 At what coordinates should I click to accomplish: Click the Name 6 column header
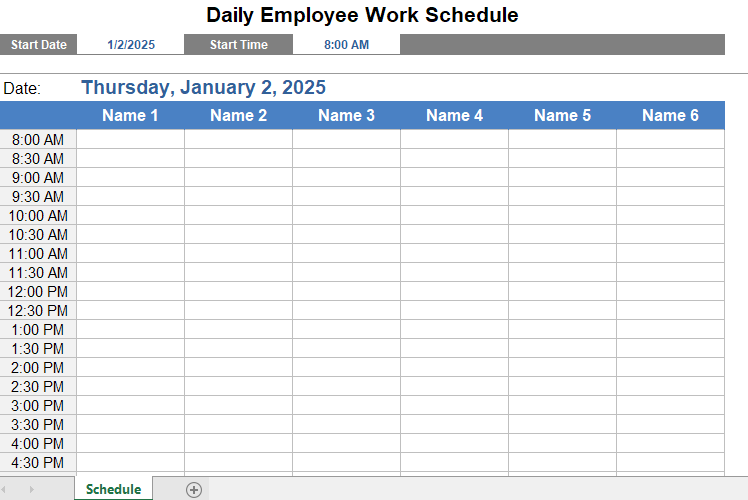670,115
